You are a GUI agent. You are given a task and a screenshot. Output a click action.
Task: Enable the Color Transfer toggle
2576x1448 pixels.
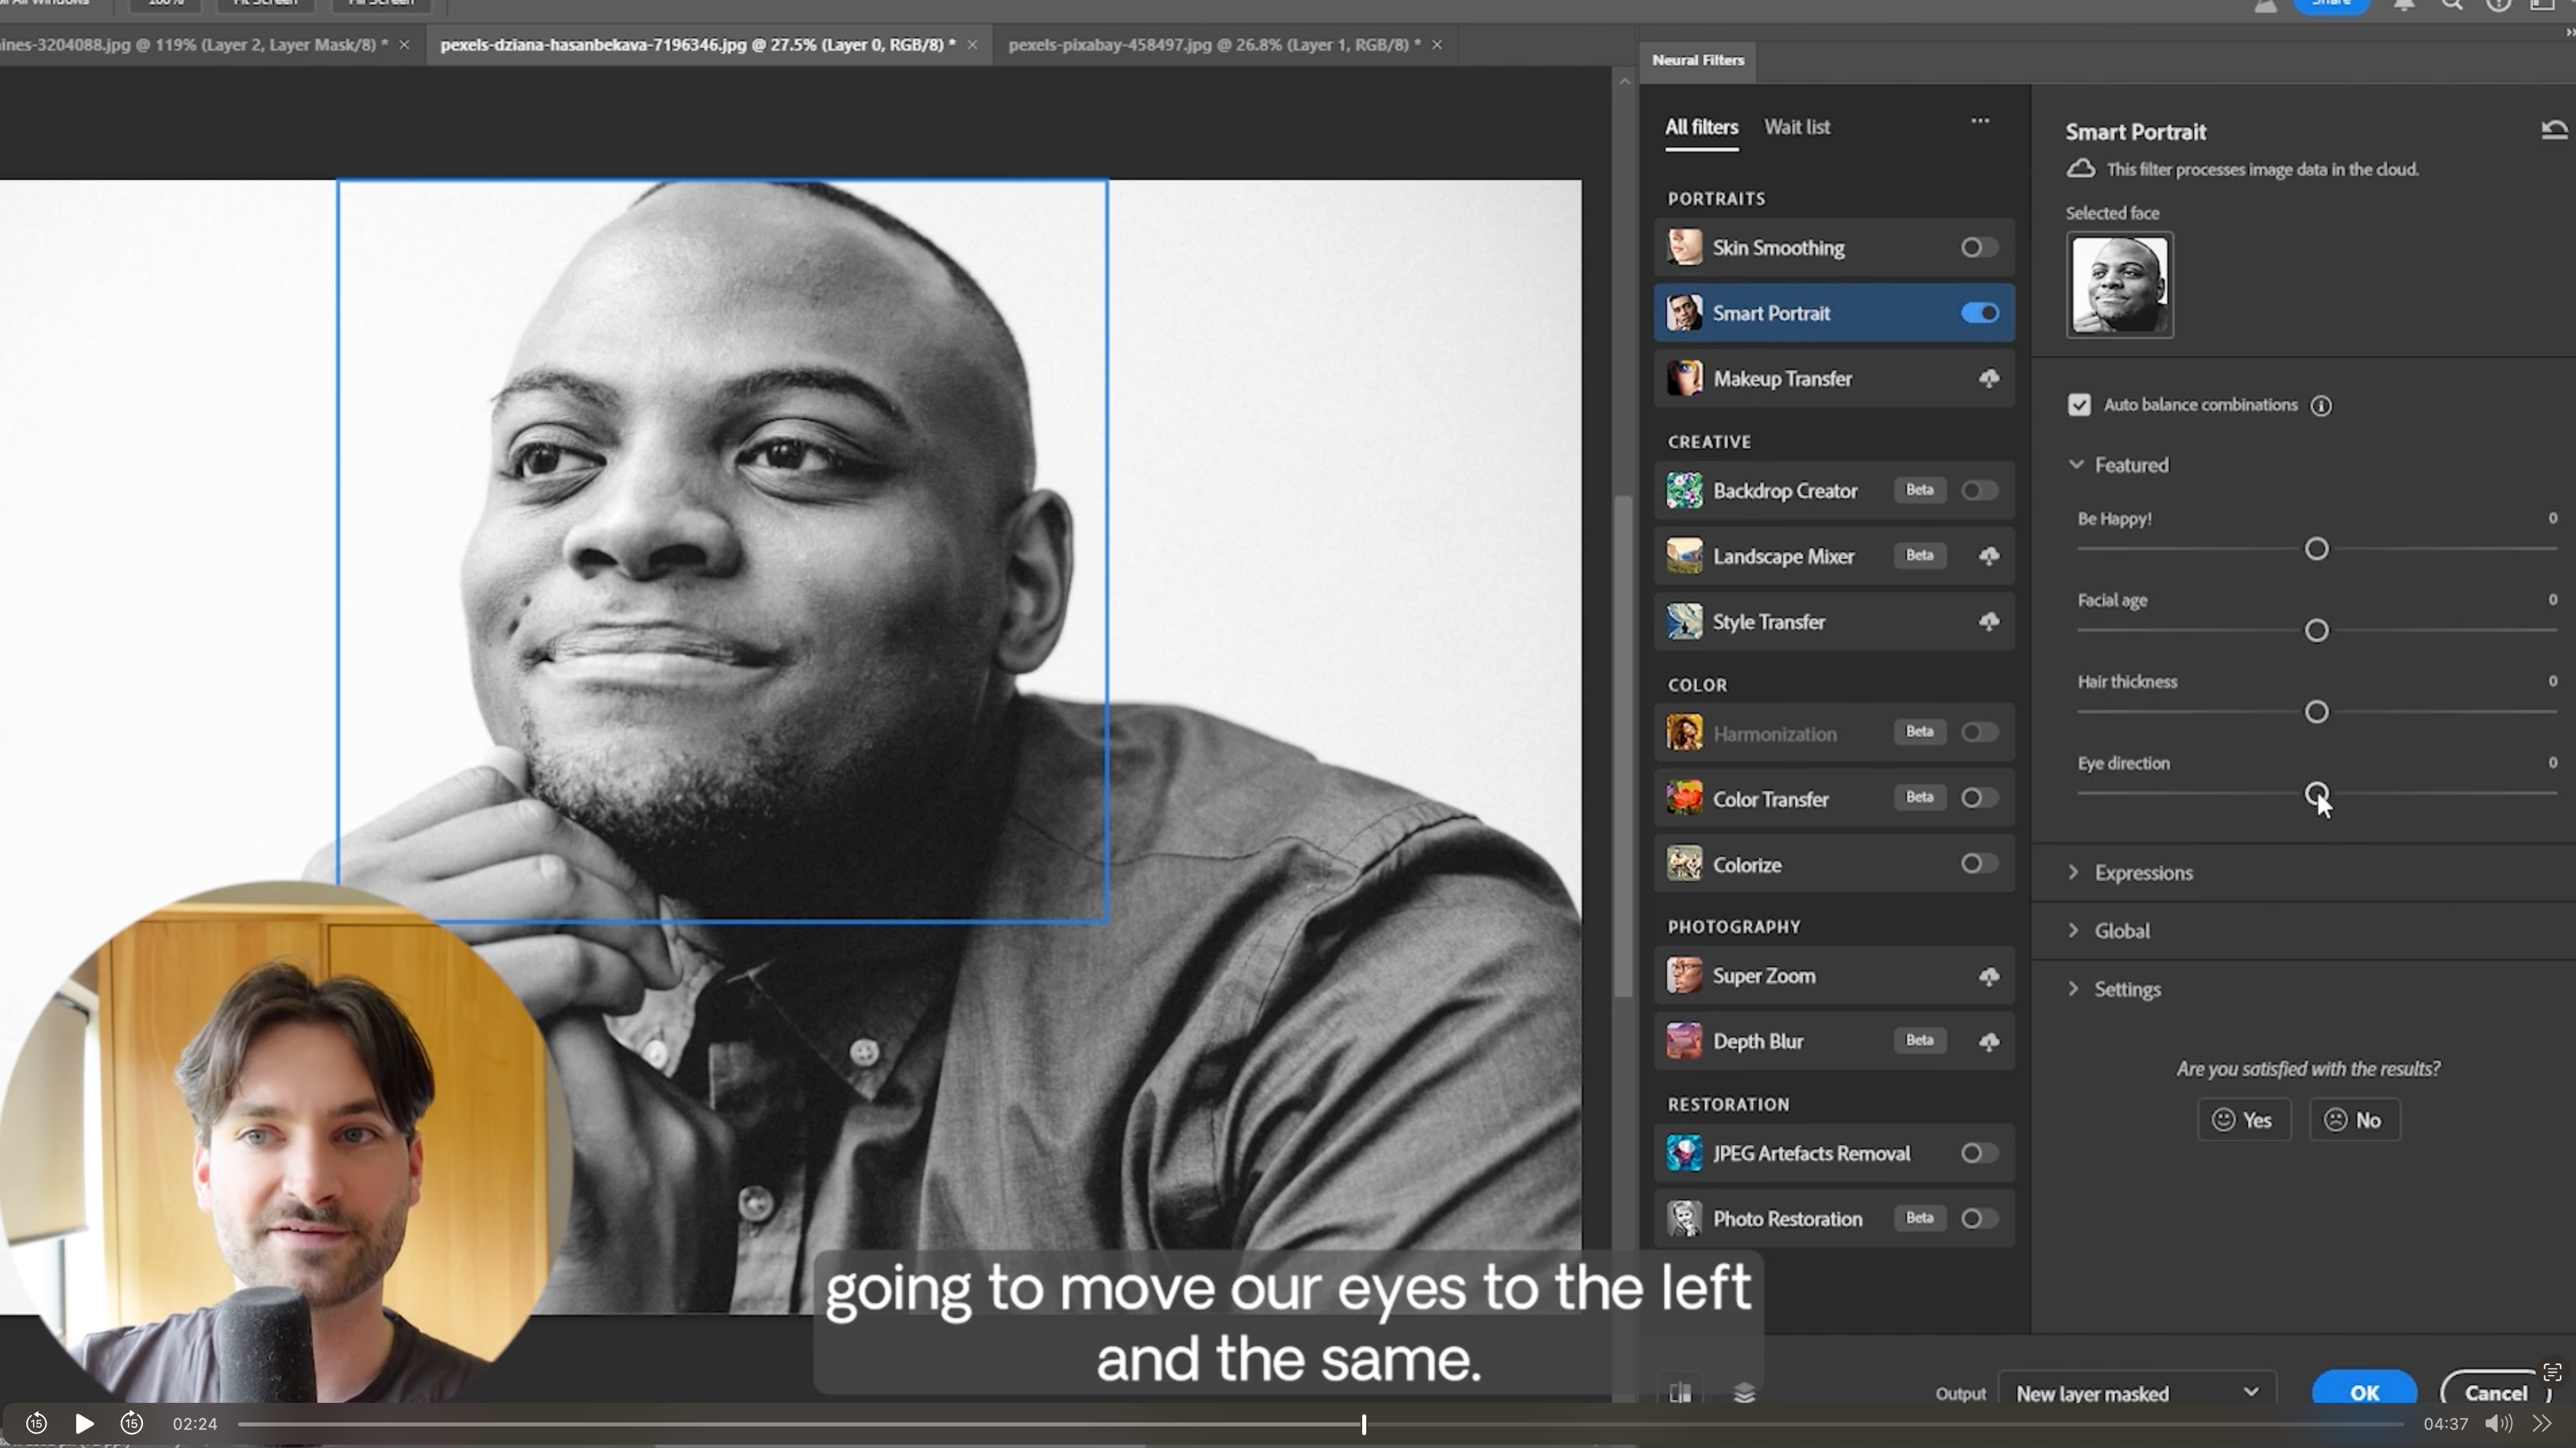(x=1979, y=798)
